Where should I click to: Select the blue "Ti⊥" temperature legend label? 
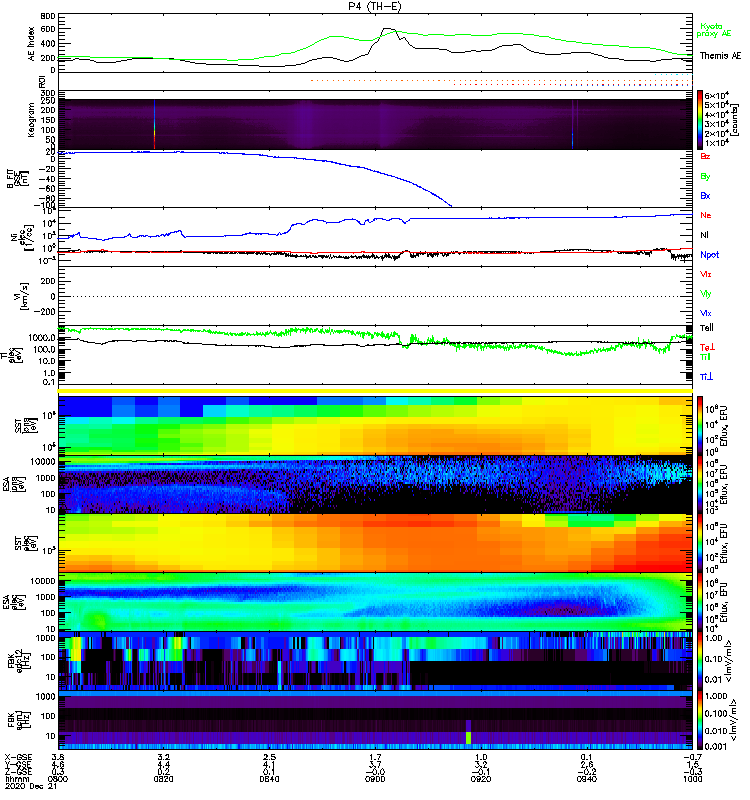(x=706, y=377)
